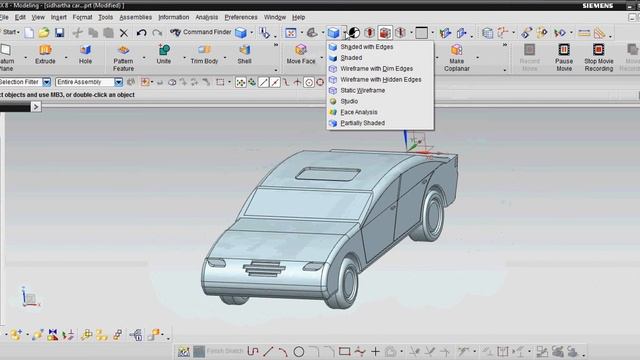The height and width of the screenshot is (360, 640).
Task: Open the Tools menu
Action: (106, 17)
